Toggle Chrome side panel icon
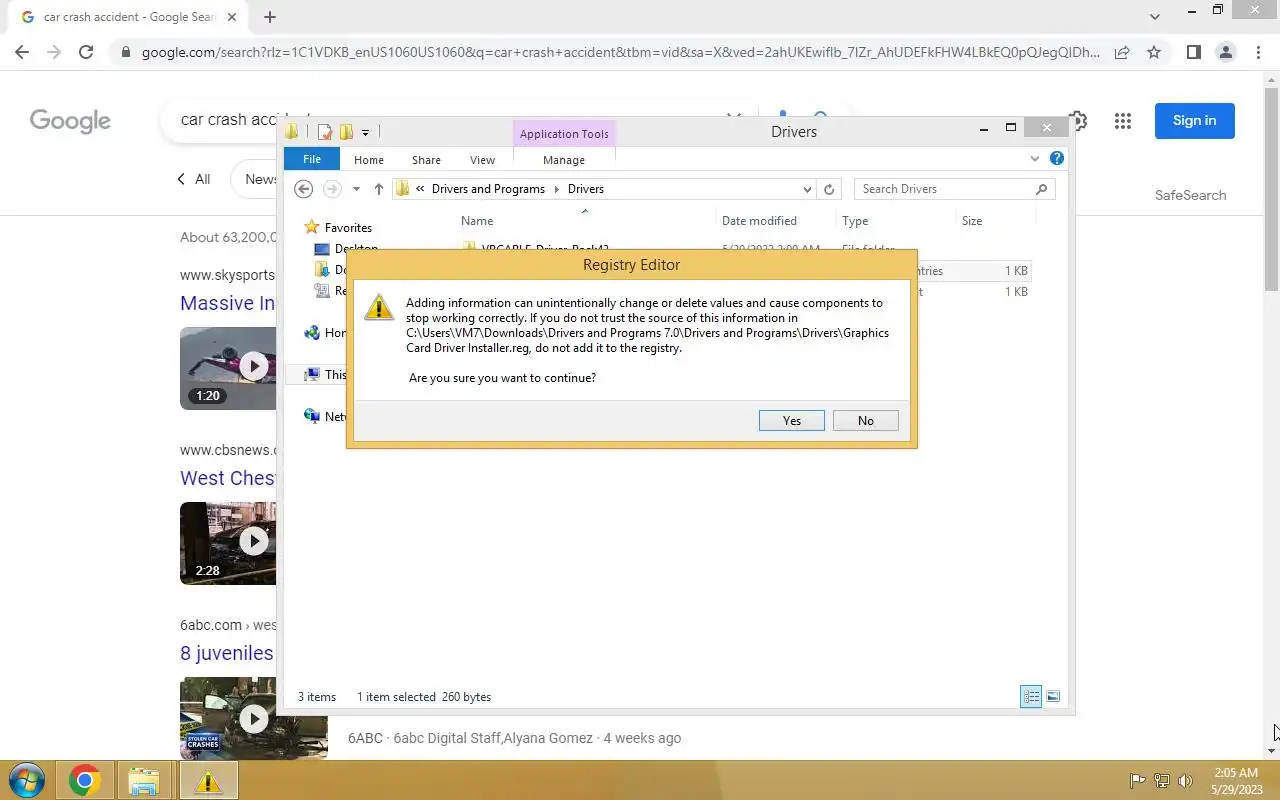 (x=1193, y=52)
